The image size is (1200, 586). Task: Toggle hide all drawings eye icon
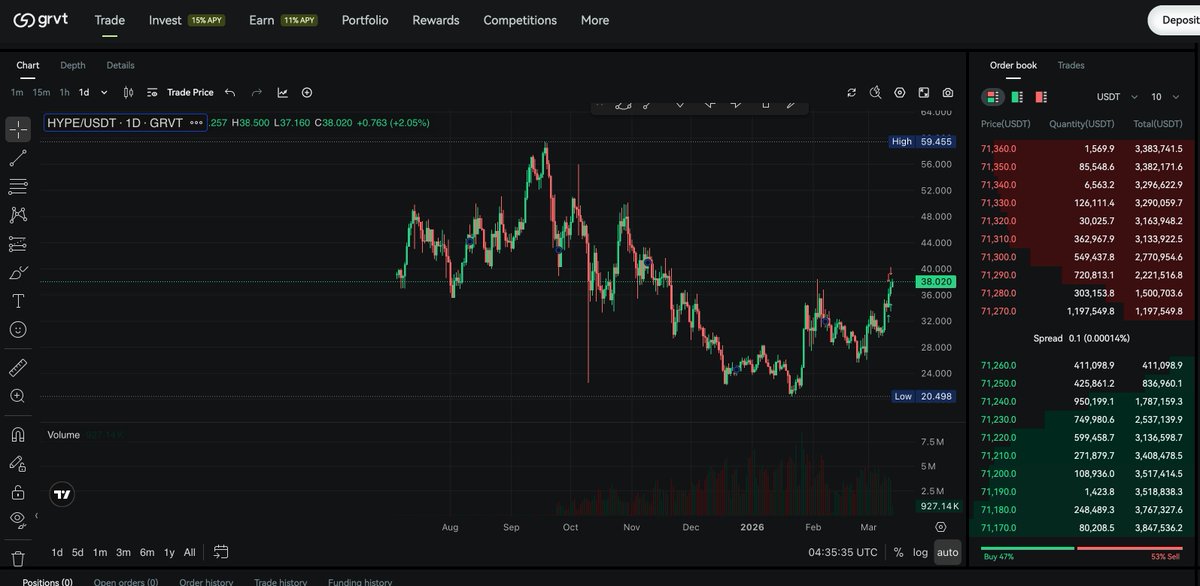(x=18, y=519)
